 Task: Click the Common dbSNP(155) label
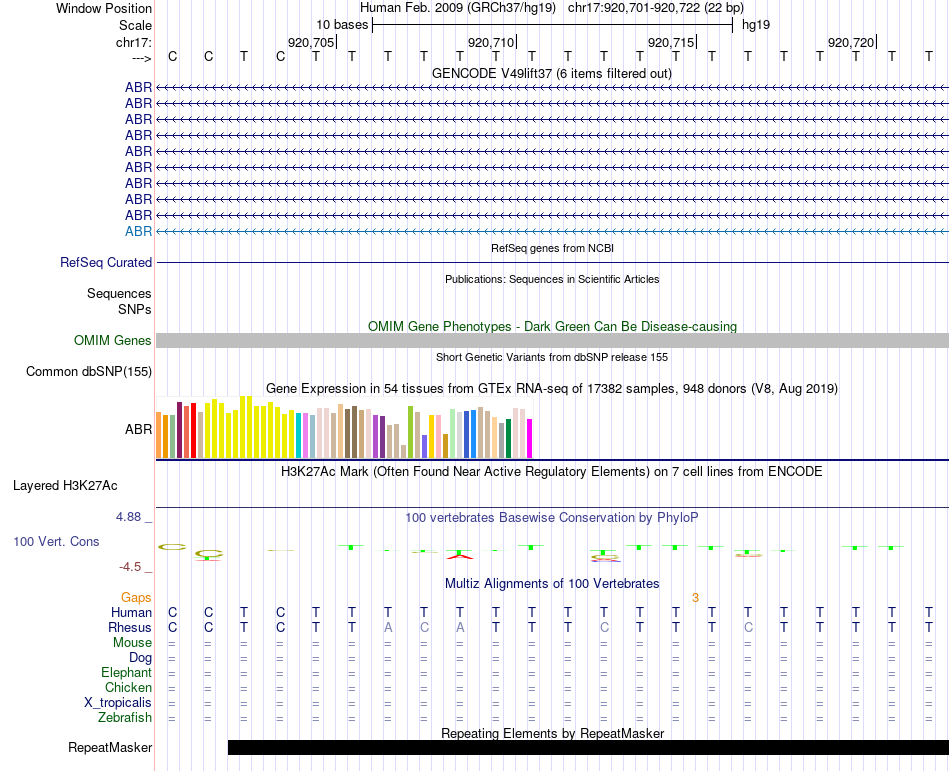(x=88, y=372)
